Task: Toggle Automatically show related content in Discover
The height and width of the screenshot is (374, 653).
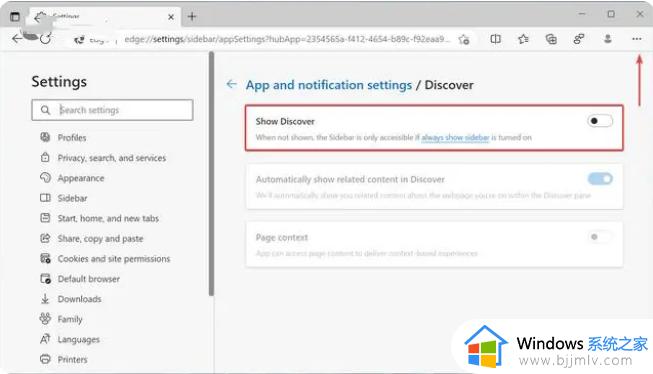Action: 600,179
